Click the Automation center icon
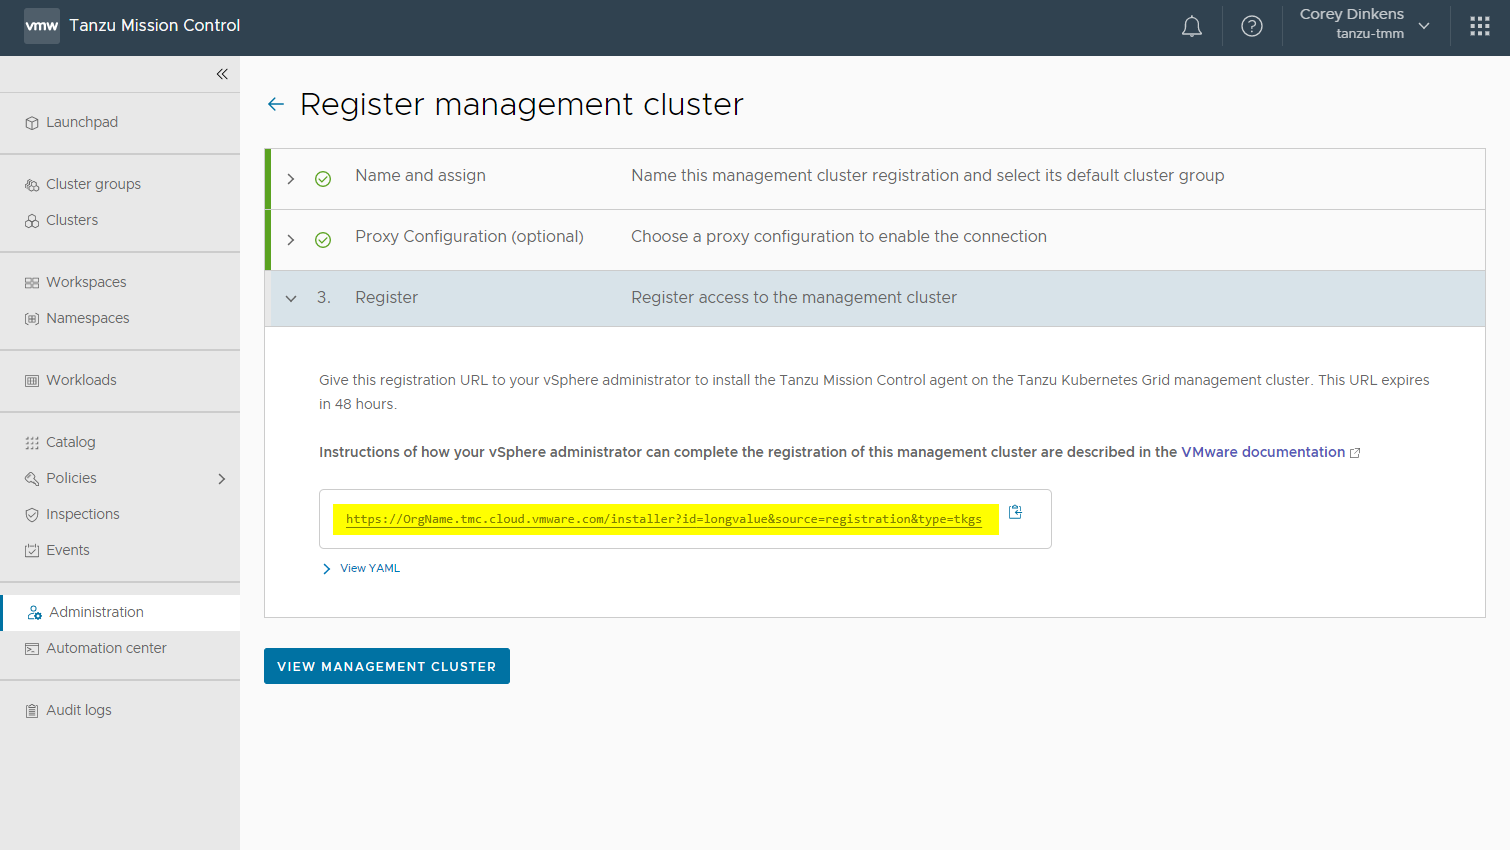 tap(32, 649)
